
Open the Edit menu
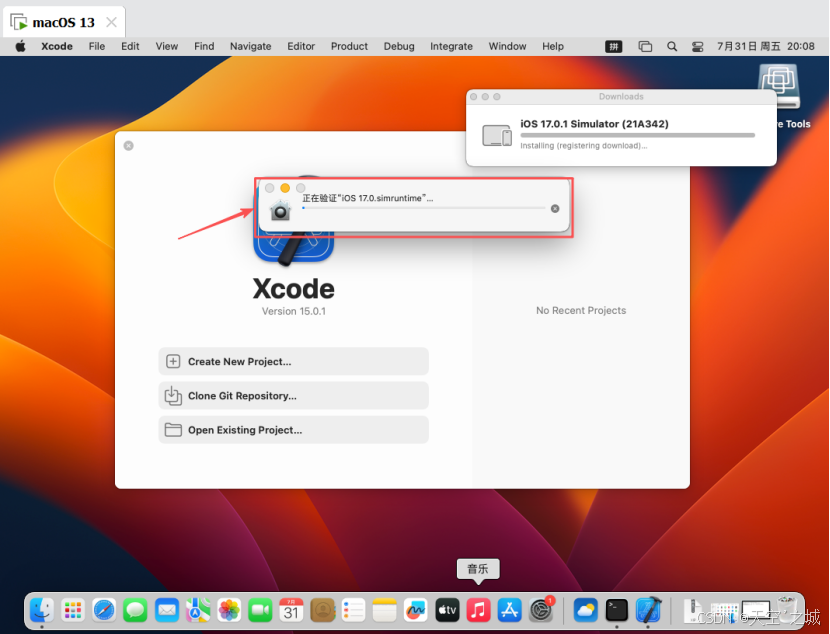pos(130,46)
